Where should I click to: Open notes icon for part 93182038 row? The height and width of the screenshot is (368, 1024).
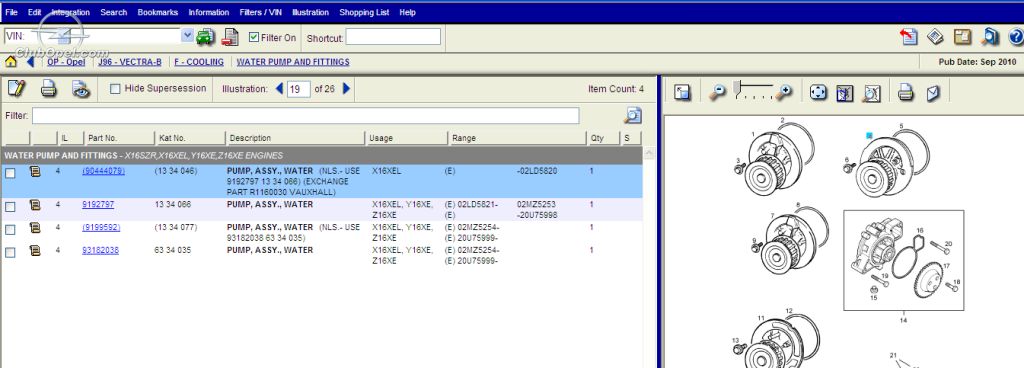(35, 251)
